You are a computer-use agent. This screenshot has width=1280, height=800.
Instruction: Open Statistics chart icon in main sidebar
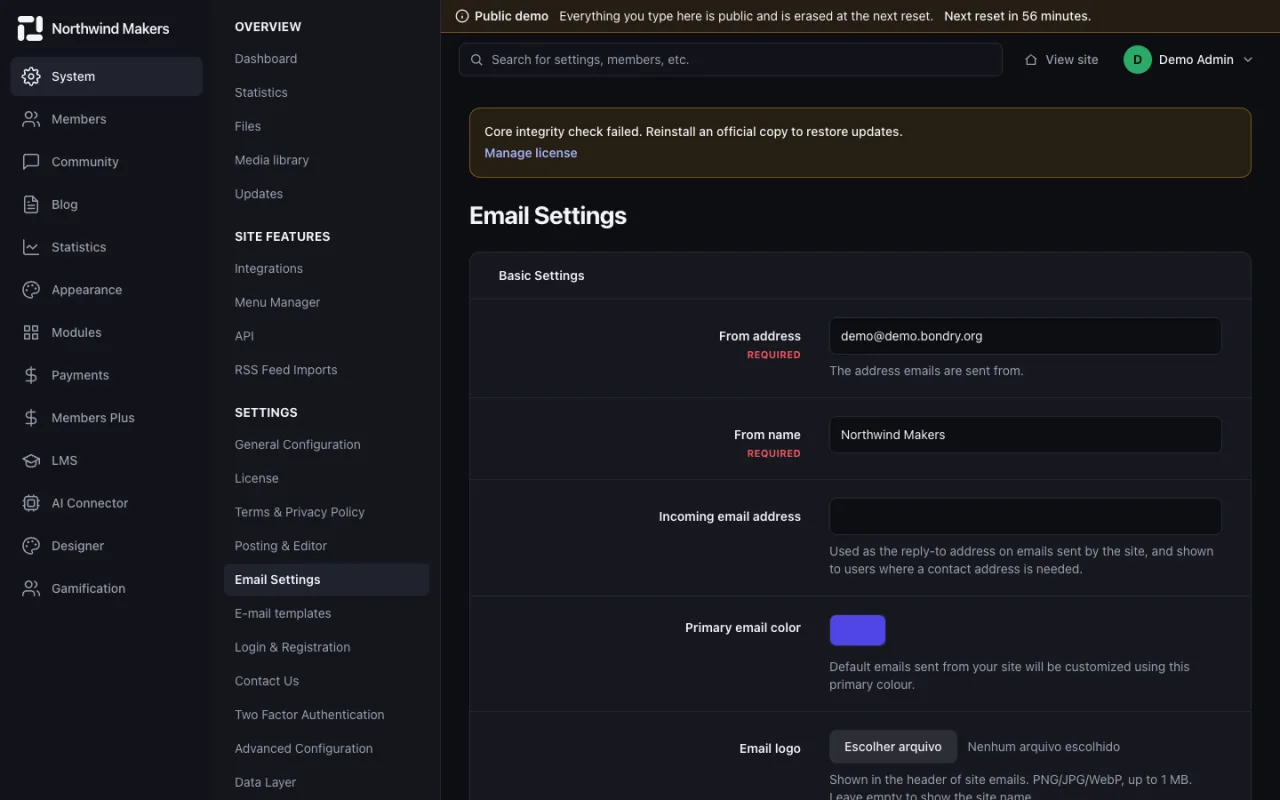[x=31, y=247]
